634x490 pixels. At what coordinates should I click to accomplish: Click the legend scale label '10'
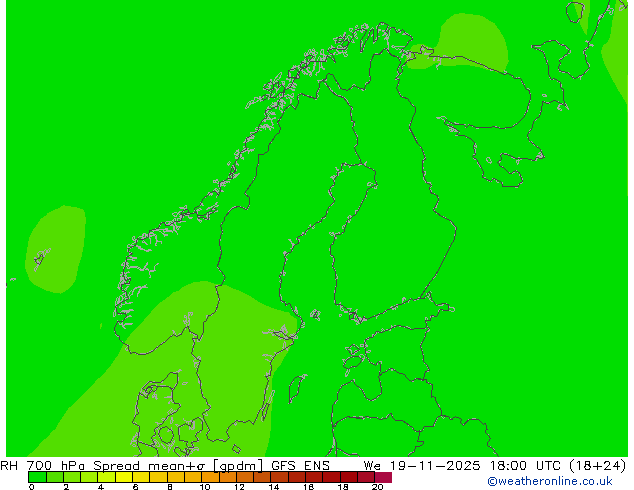tap(205, 487)
